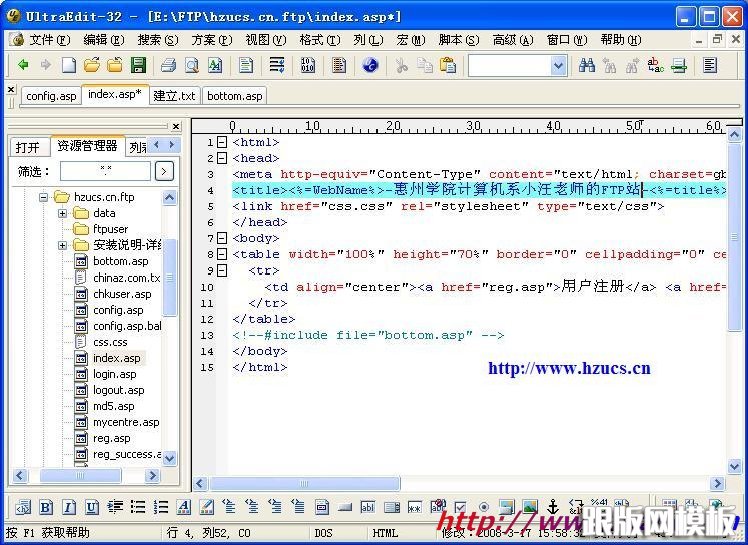This screenshot has width=748, height=545.
Task: Select css.css in the file tree
Action: [x=110, y=342]
